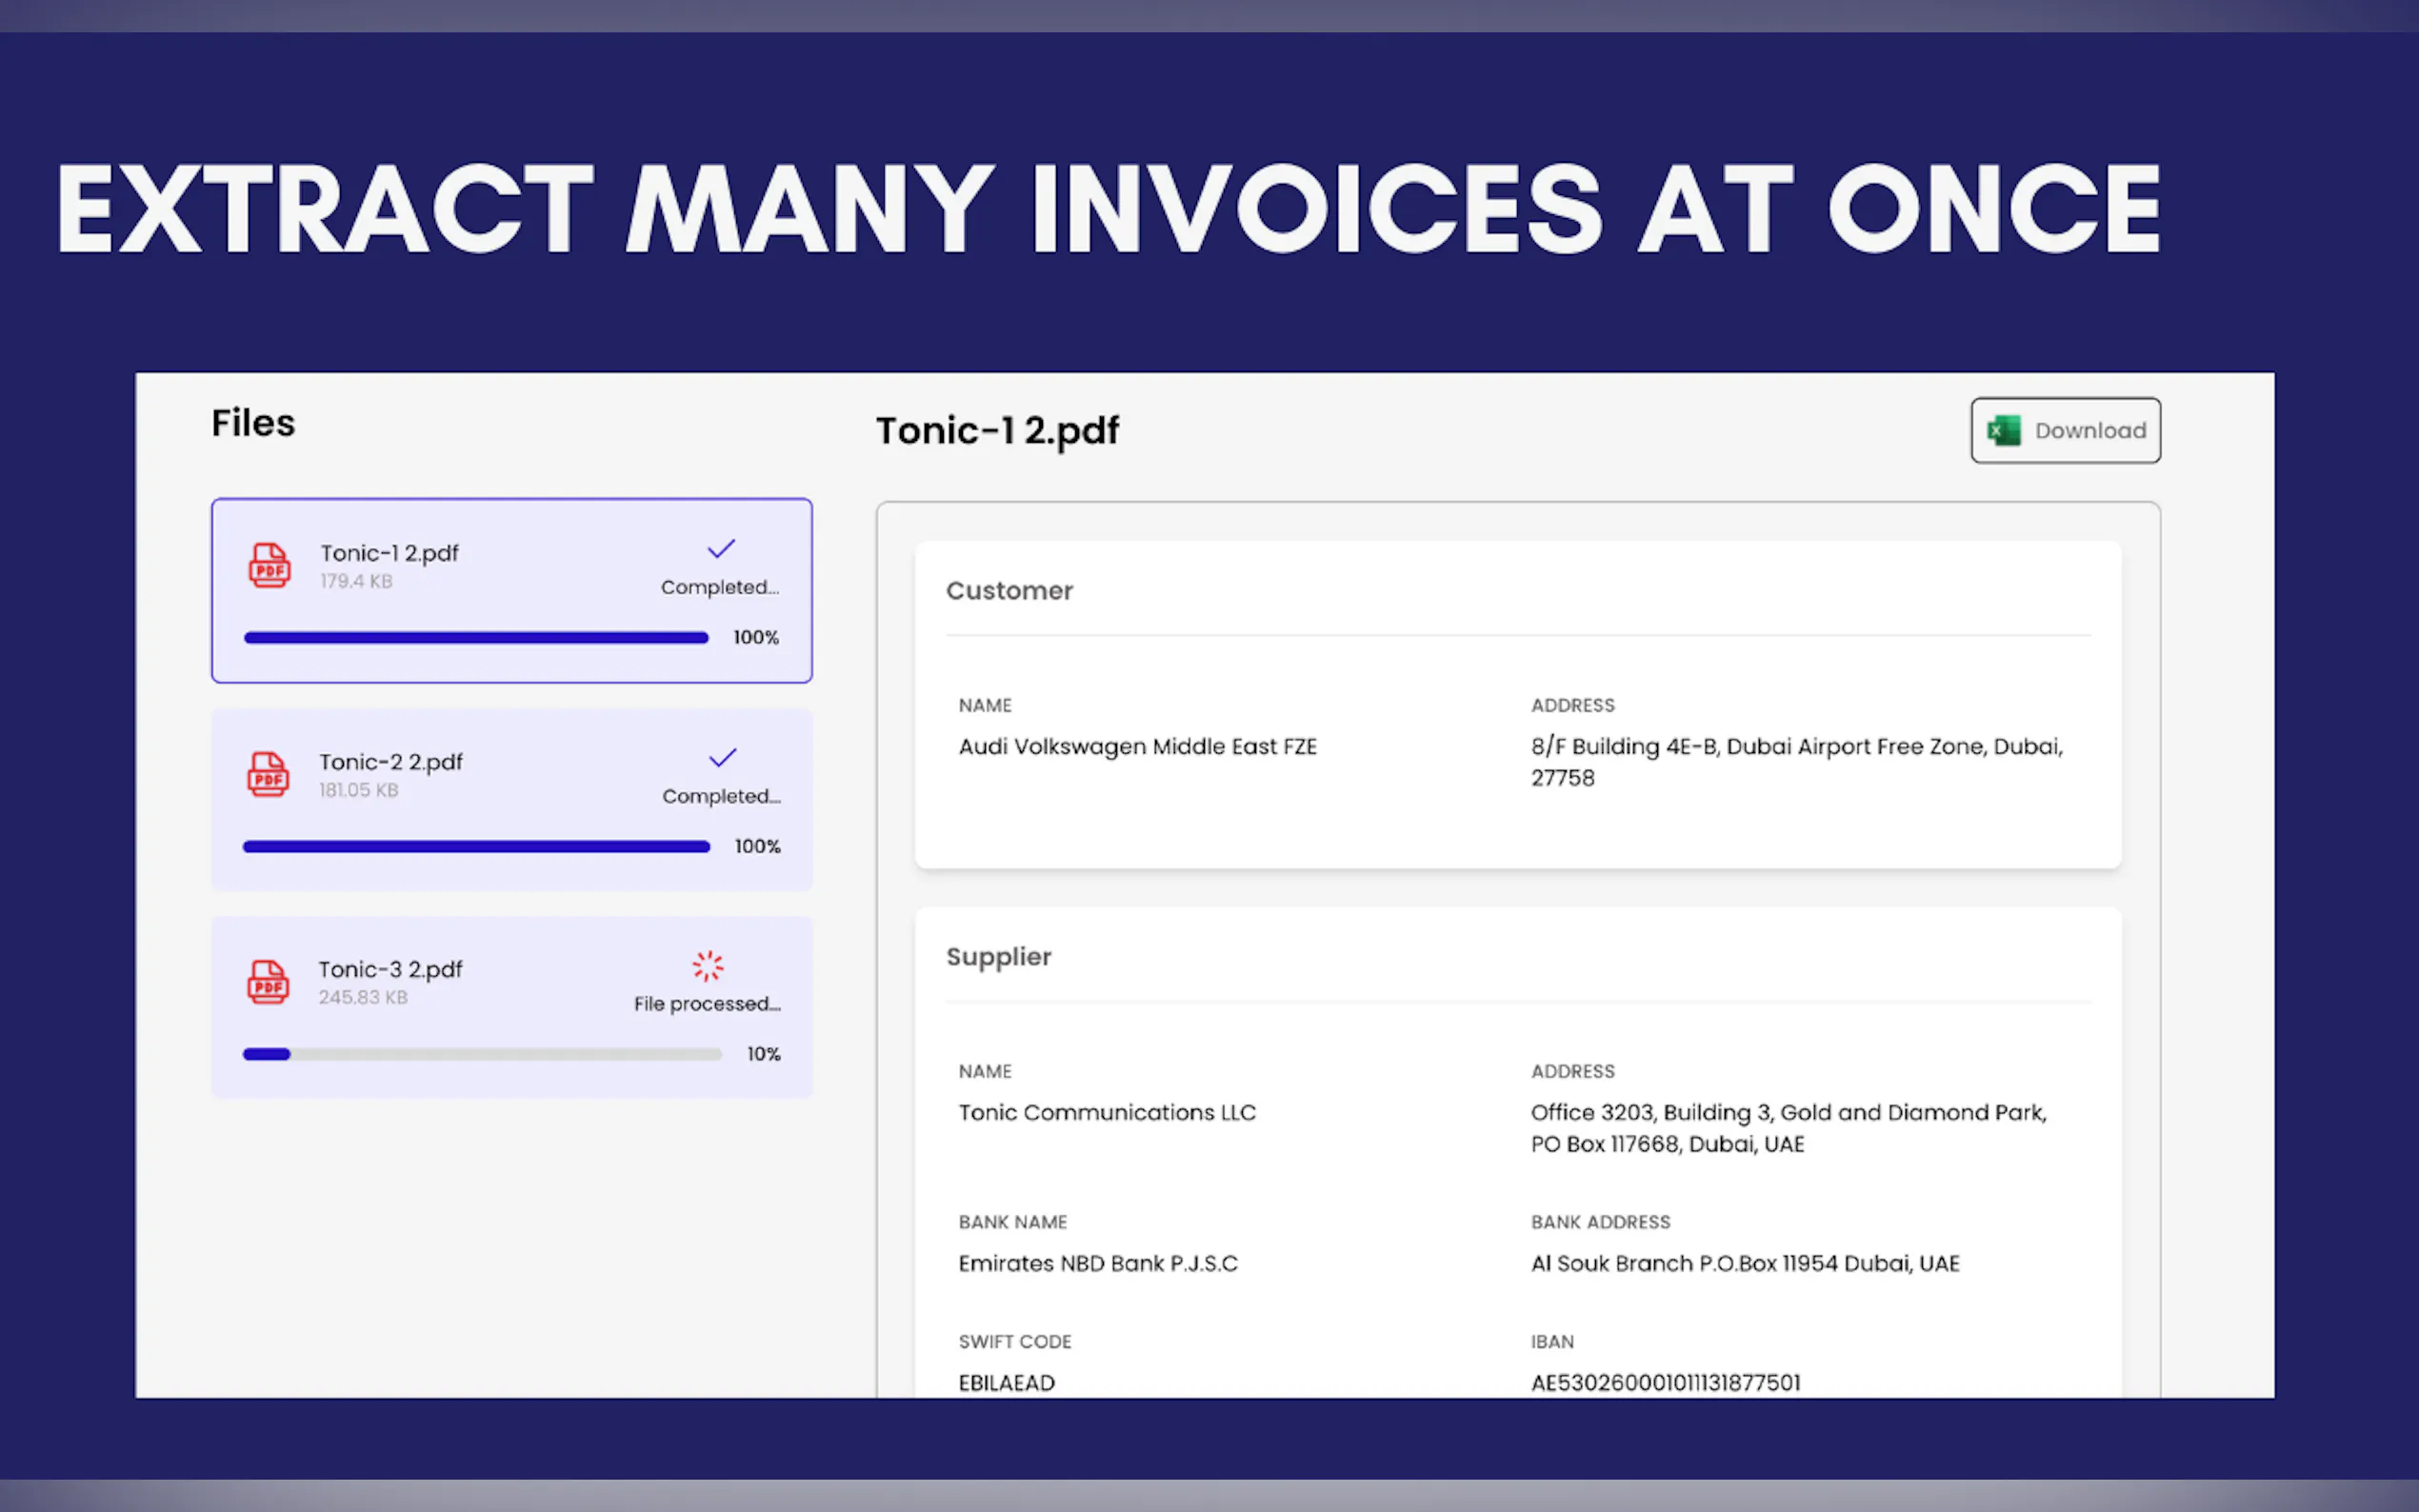This screenshot has height=1512, width=2419.
Task: Click the 100% progress bar of Tonic-1
Action: (476, 638)
